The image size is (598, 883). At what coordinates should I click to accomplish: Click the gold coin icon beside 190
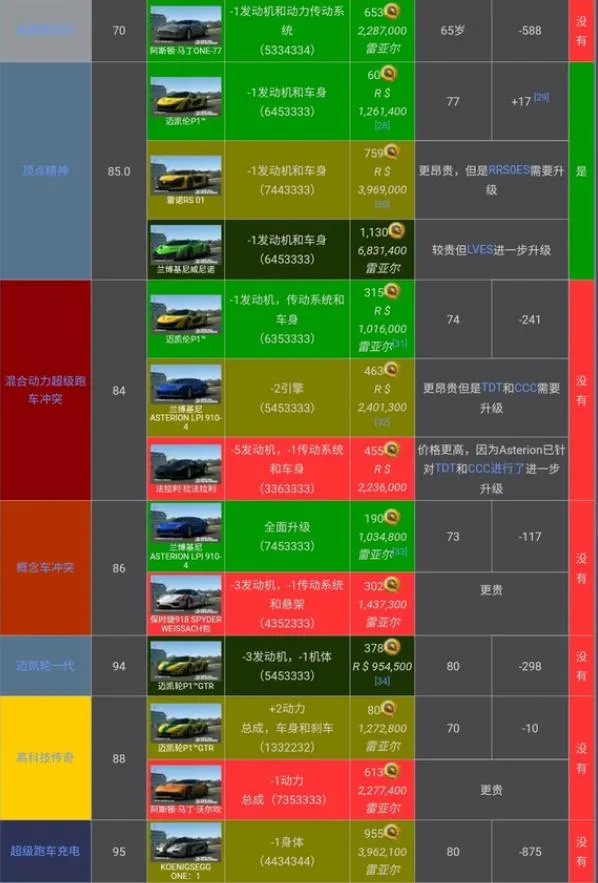click(x=392, y=518)
